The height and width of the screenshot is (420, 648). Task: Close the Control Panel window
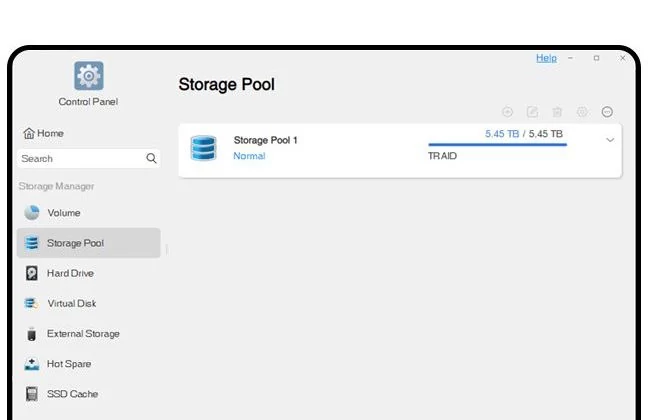click(622, 58)
